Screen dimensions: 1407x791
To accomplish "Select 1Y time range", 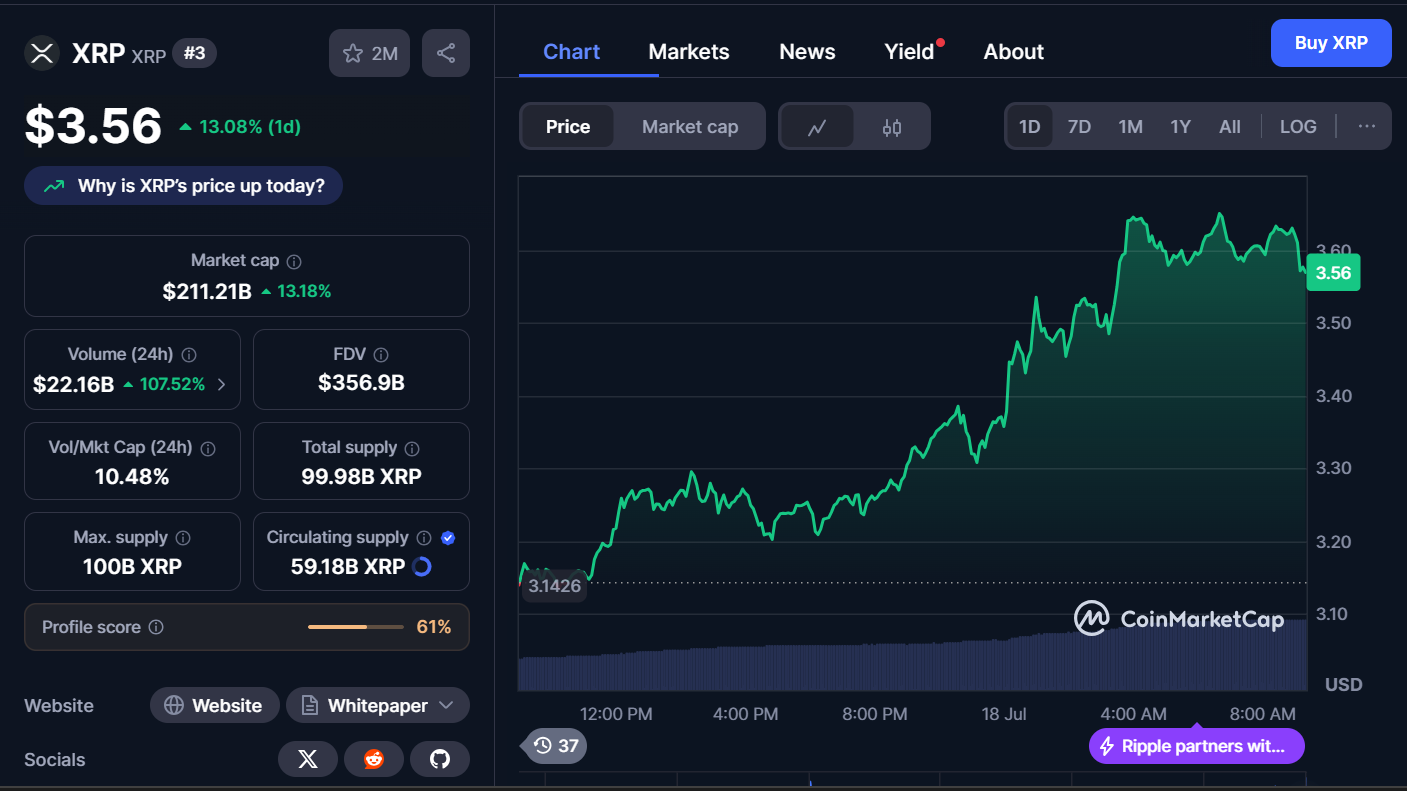I will click(x=1181, y=127).
